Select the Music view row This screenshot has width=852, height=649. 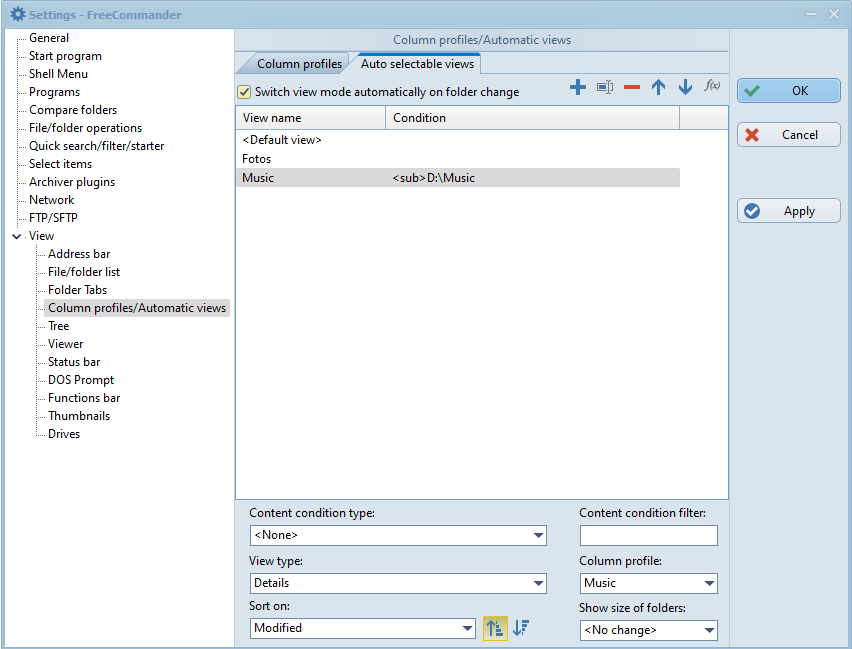pos(458,178)
